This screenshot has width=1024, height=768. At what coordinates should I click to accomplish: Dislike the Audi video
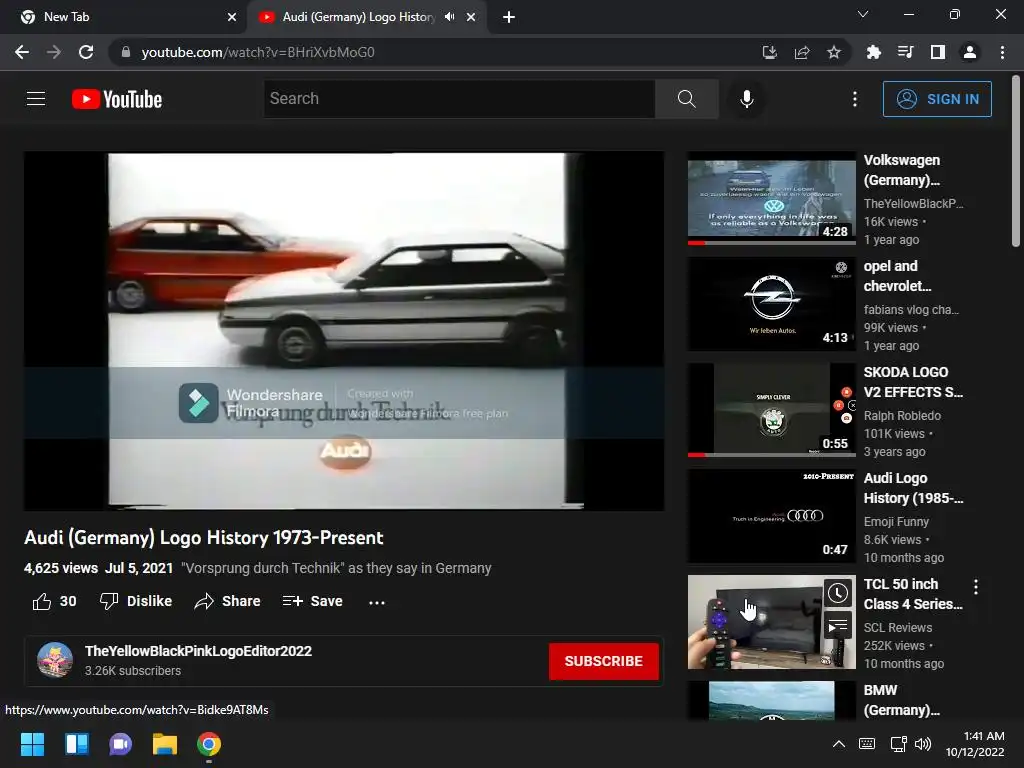(x=136, y=601)
